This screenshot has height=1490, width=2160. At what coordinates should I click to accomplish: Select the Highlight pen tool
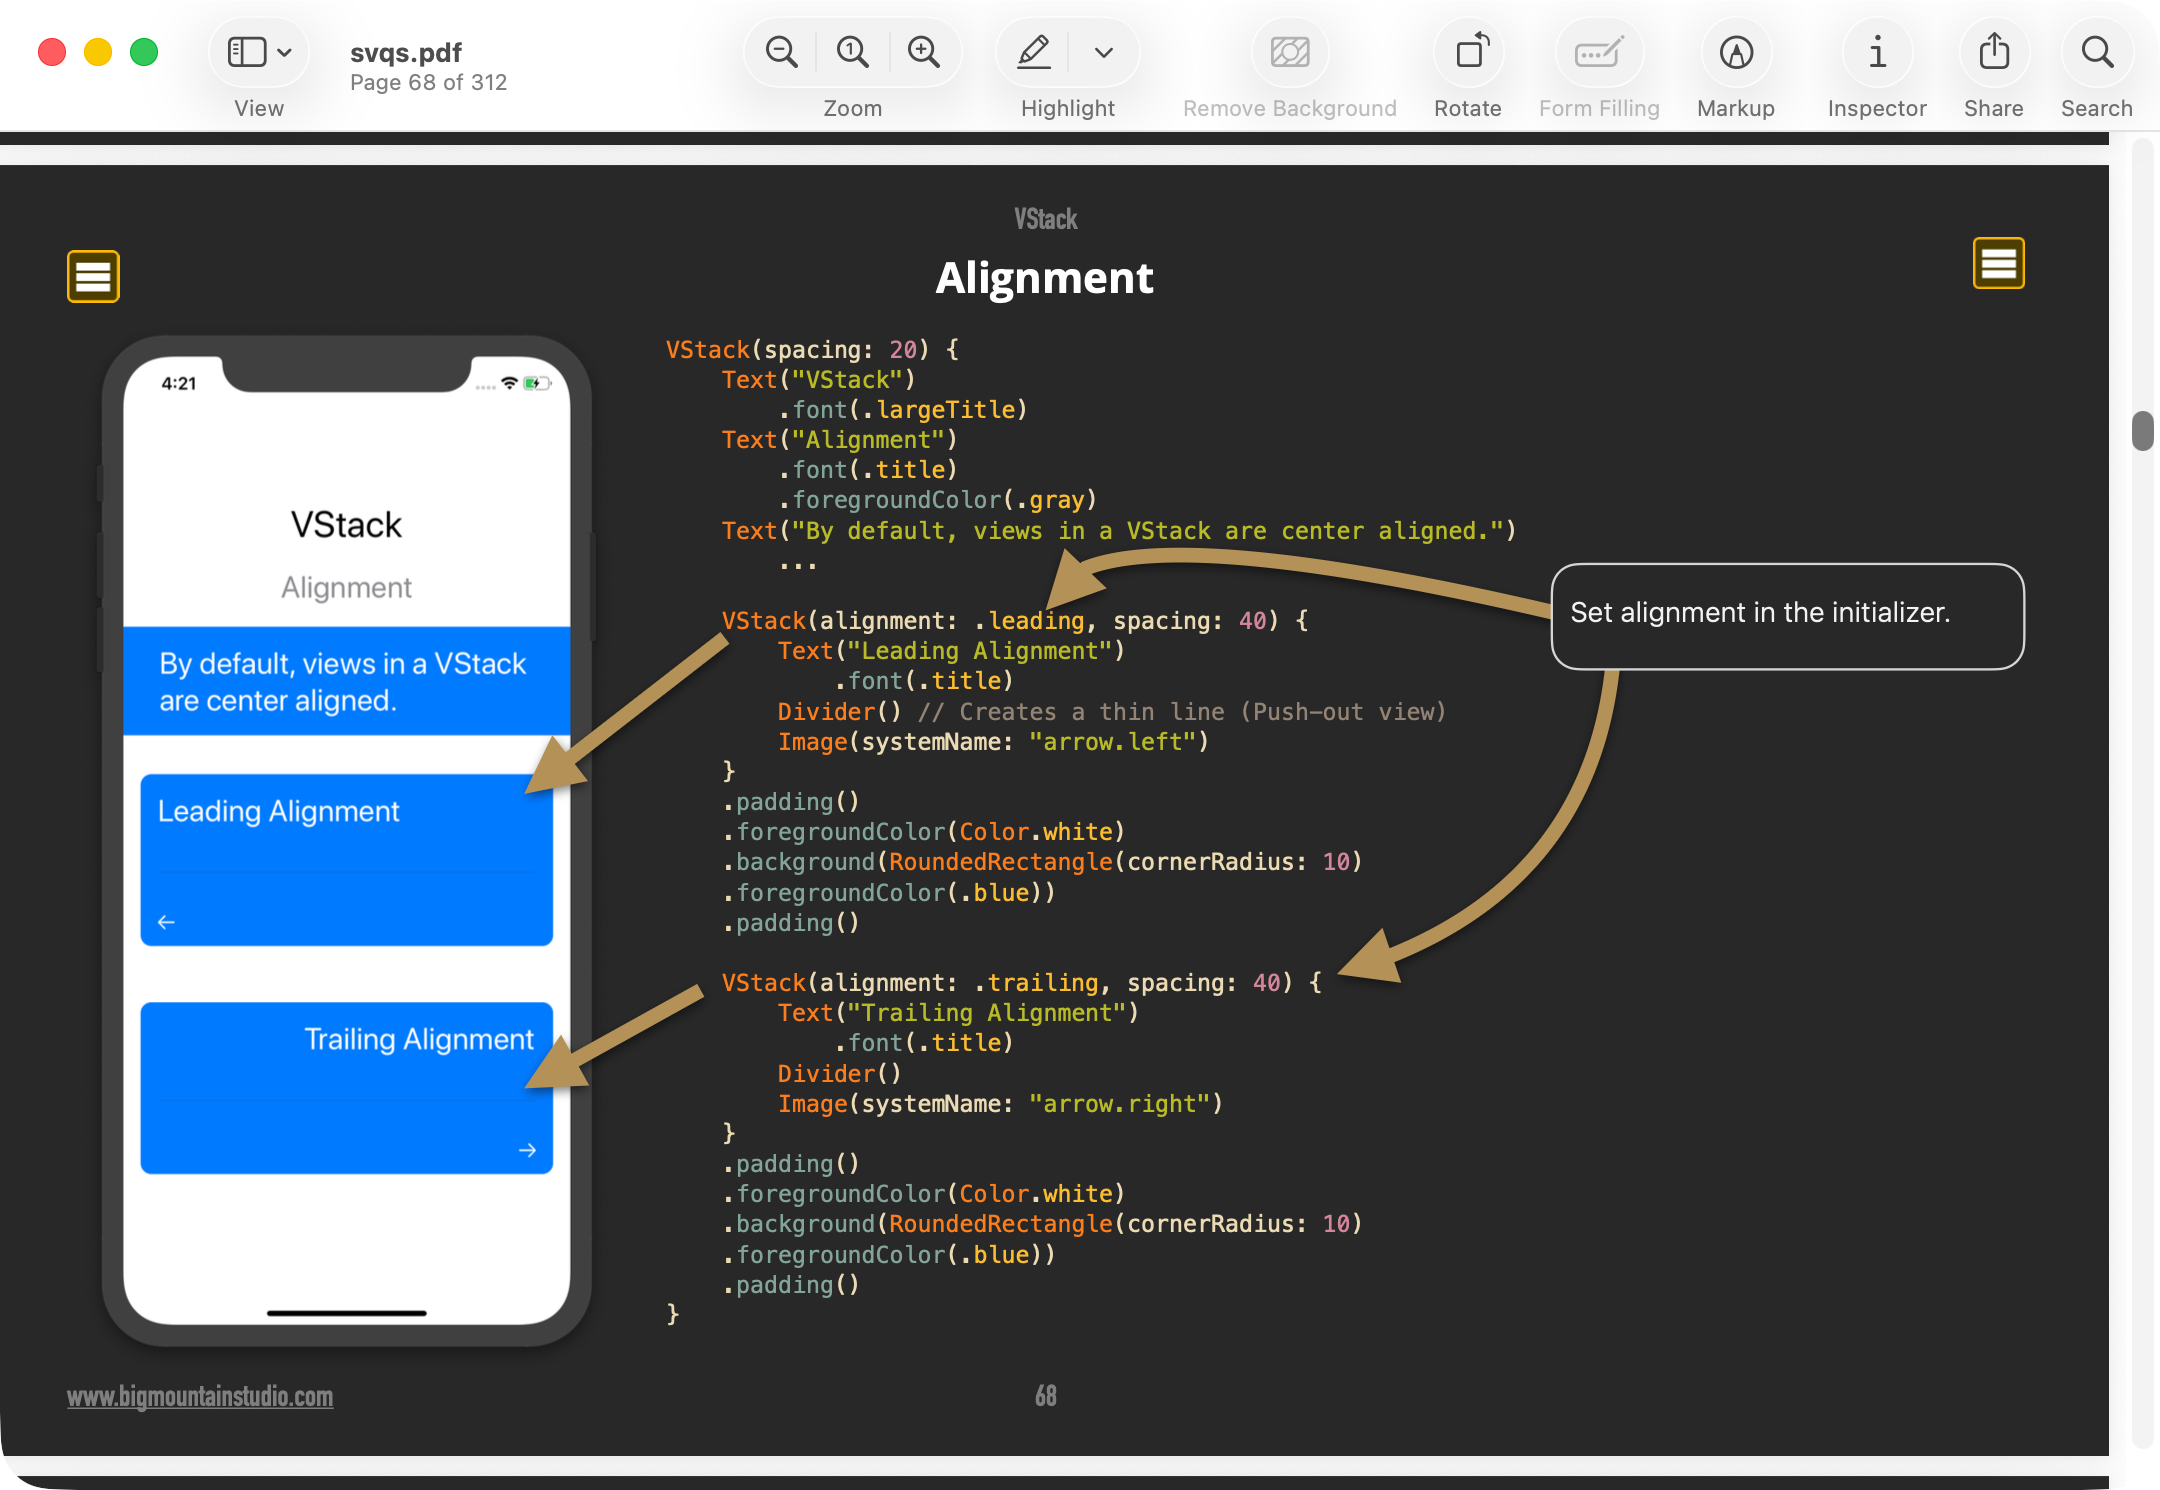[1034, 52]
